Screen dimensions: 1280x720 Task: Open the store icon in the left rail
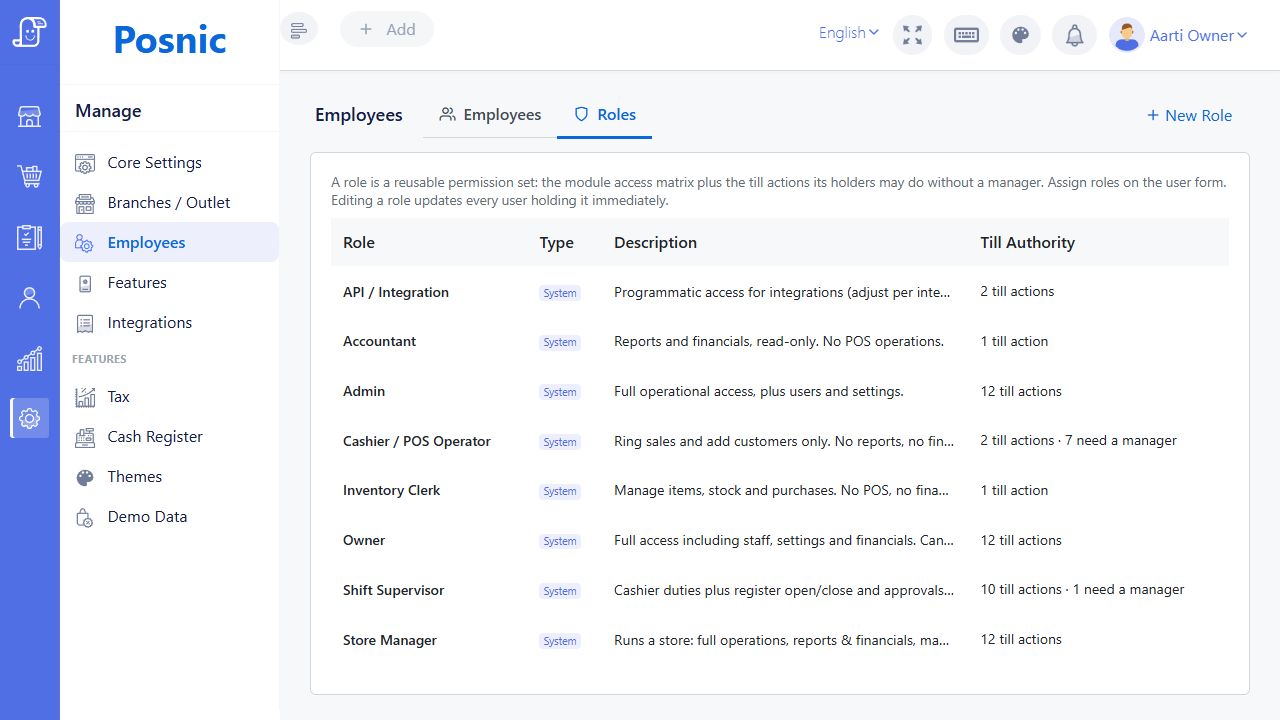[x=30, y=116]
